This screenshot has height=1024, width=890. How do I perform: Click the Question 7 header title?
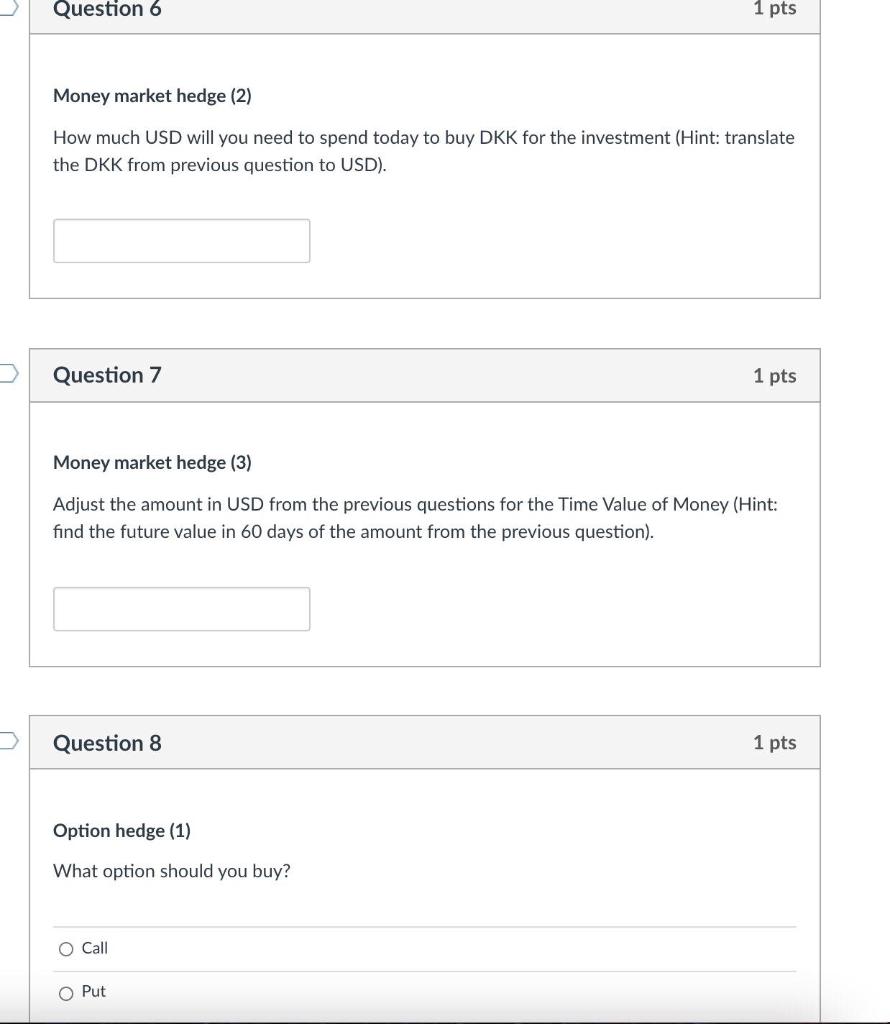click(x=107, y=375)
